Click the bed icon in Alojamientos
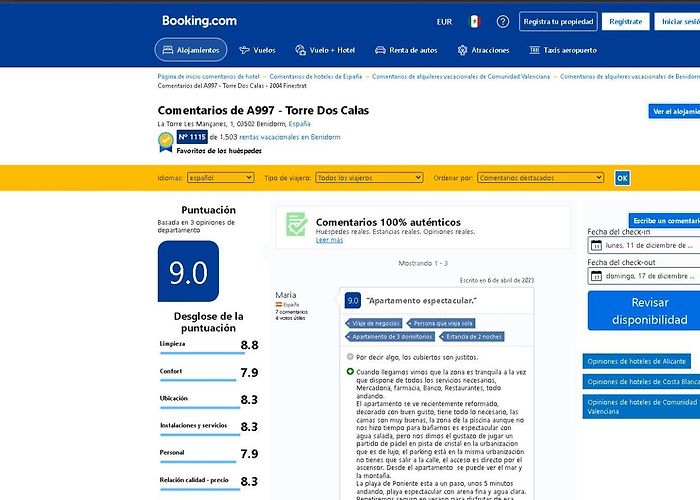 168,50
